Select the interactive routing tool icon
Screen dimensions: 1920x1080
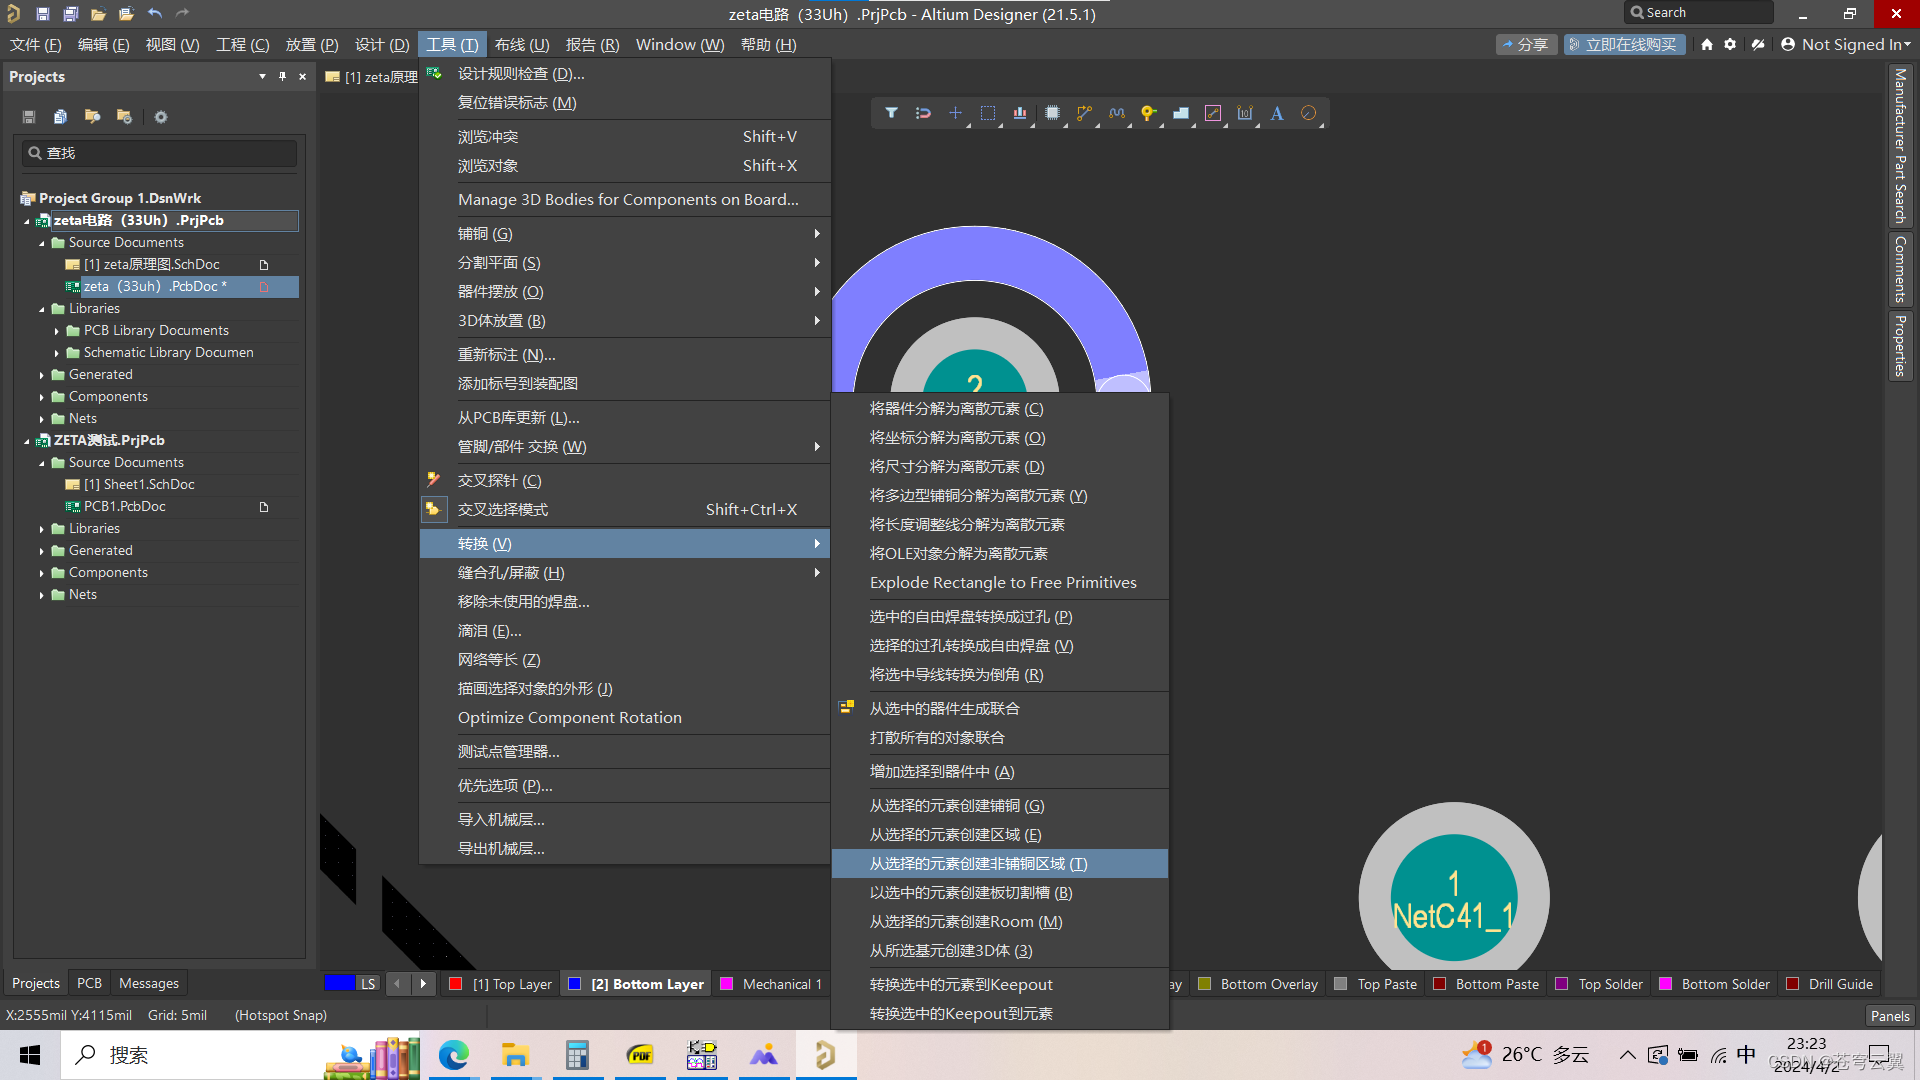point(1084,113)
